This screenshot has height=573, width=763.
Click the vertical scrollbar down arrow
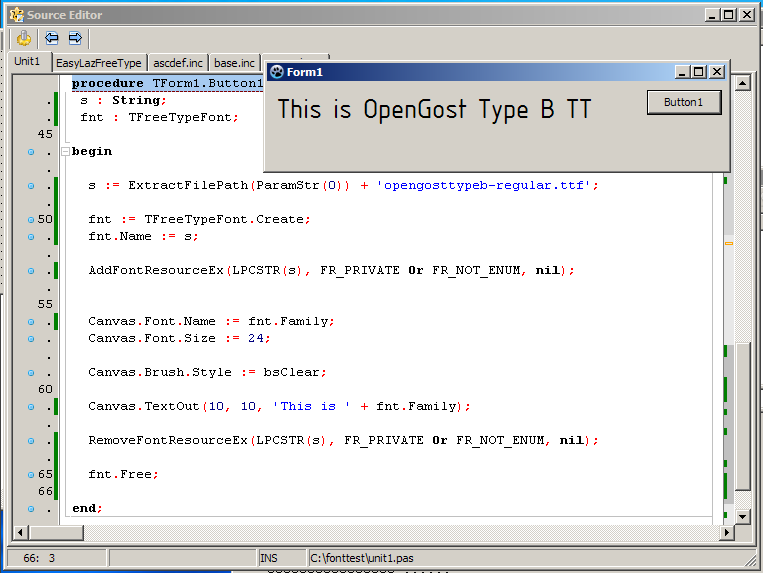[x=742, y=516]
